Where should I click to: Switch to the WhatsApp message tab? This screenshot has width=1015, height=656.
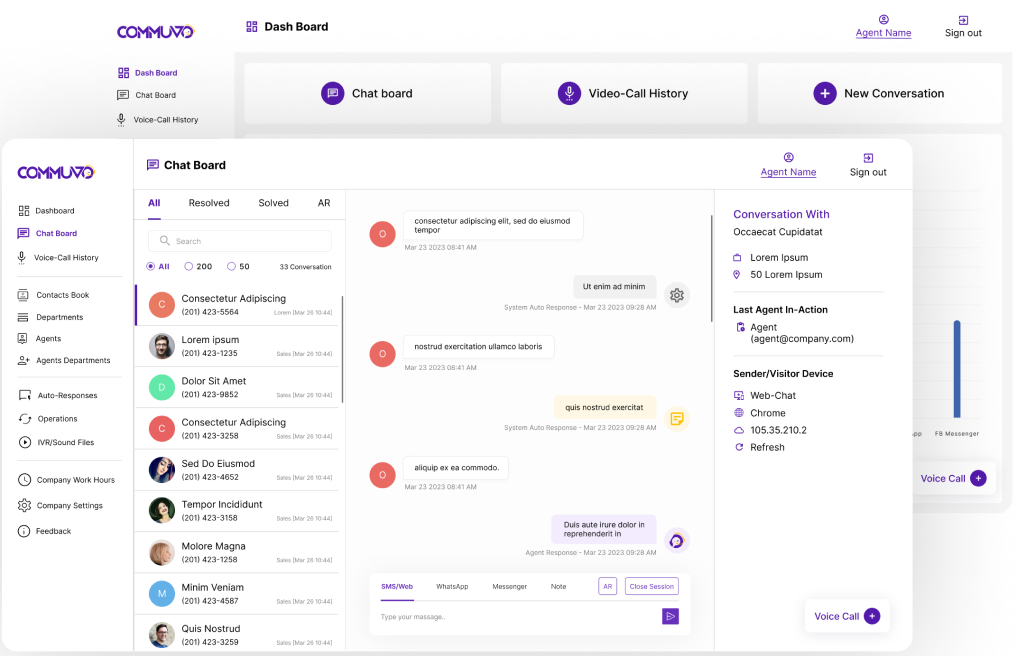(452, 586)
